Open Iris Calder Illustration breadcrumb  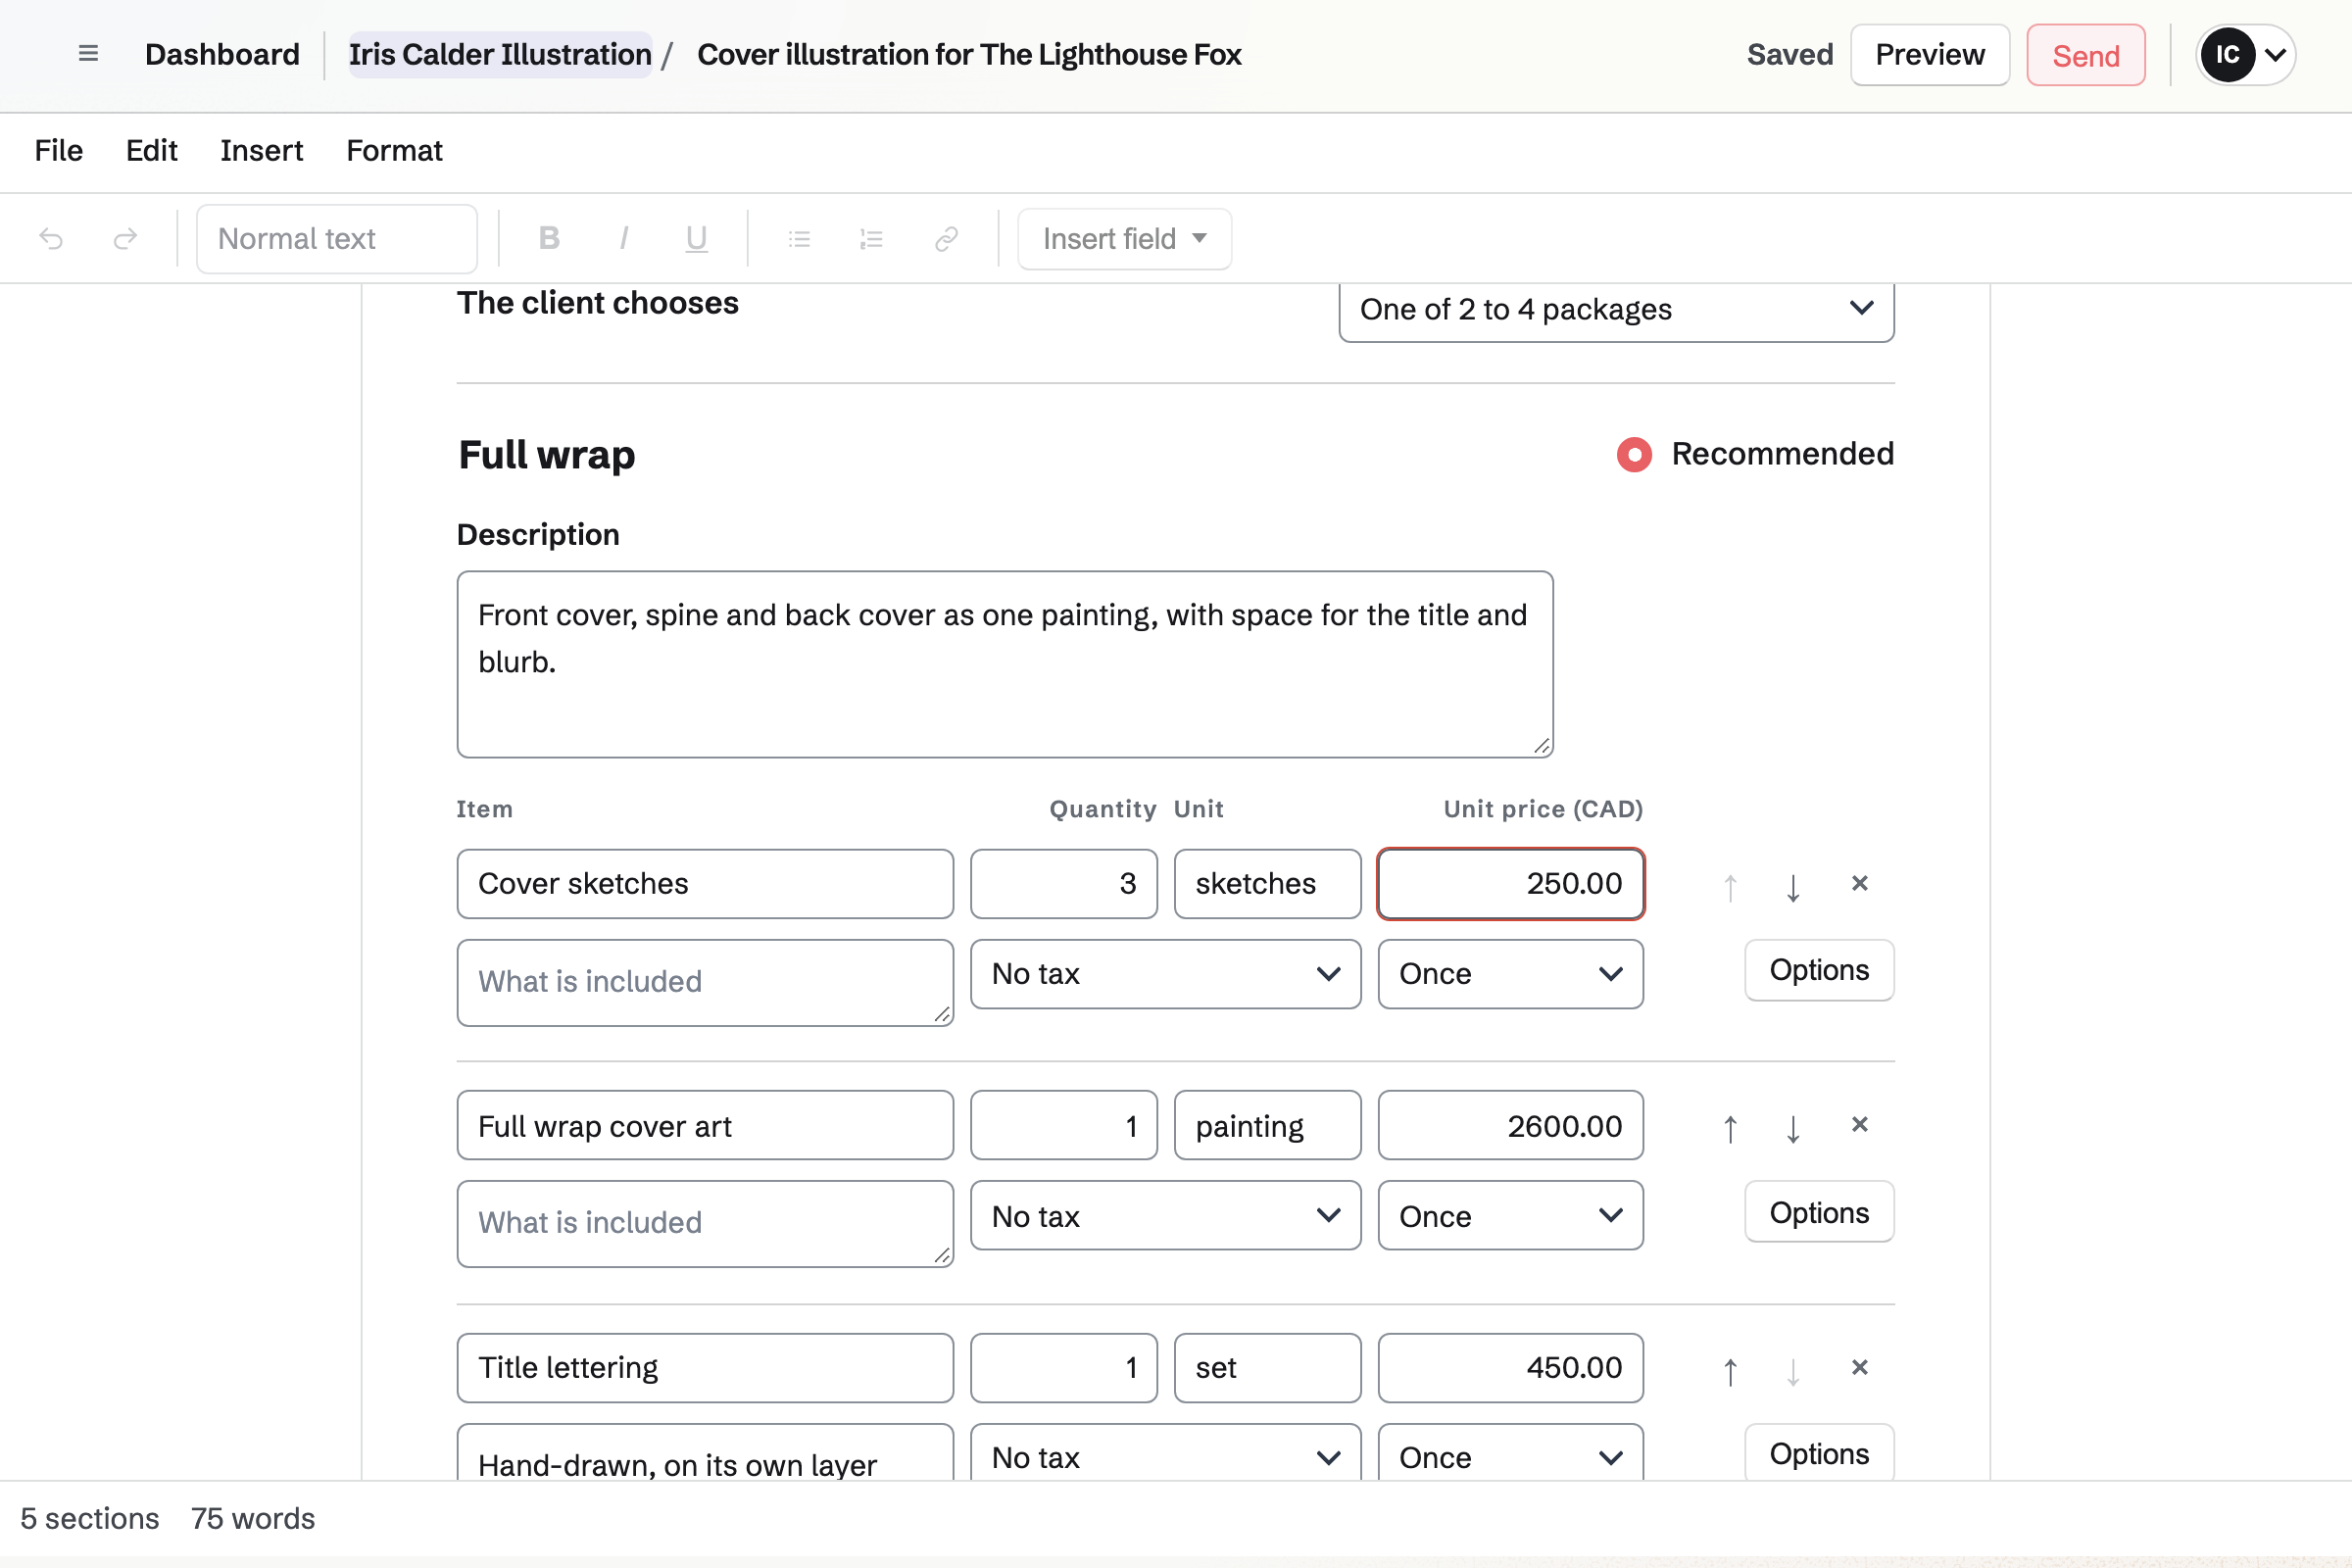(x=500, y=54)
